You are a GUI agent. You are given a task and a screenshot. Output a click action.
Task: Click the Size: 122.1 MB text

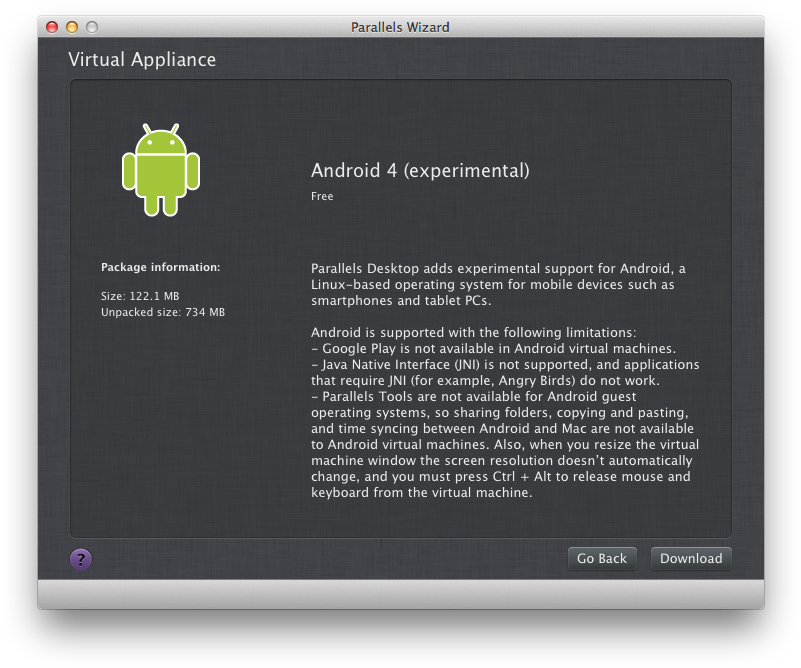140,296
